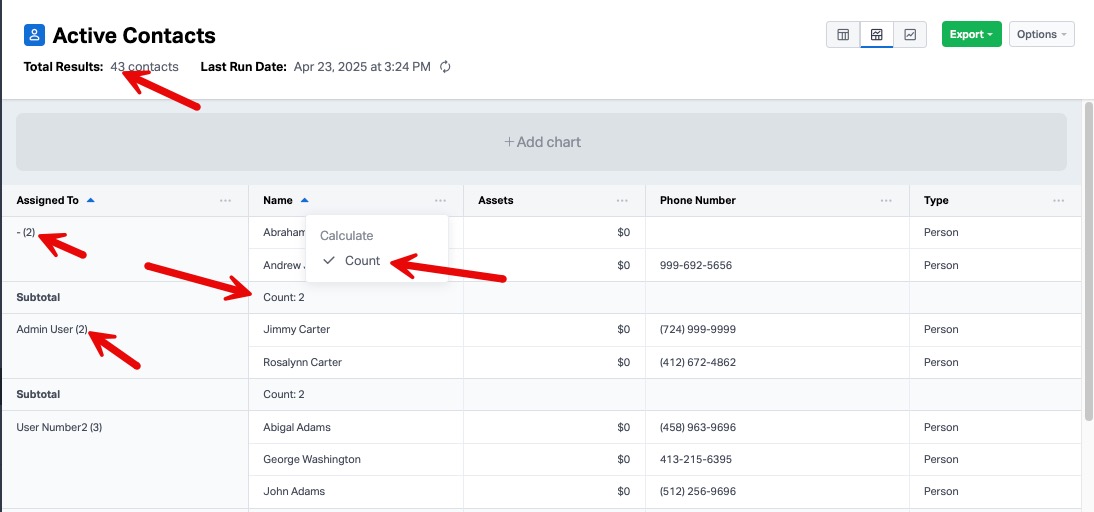Click the Type column header
This screenshot has height=512, width=1094.
[936, 200]
